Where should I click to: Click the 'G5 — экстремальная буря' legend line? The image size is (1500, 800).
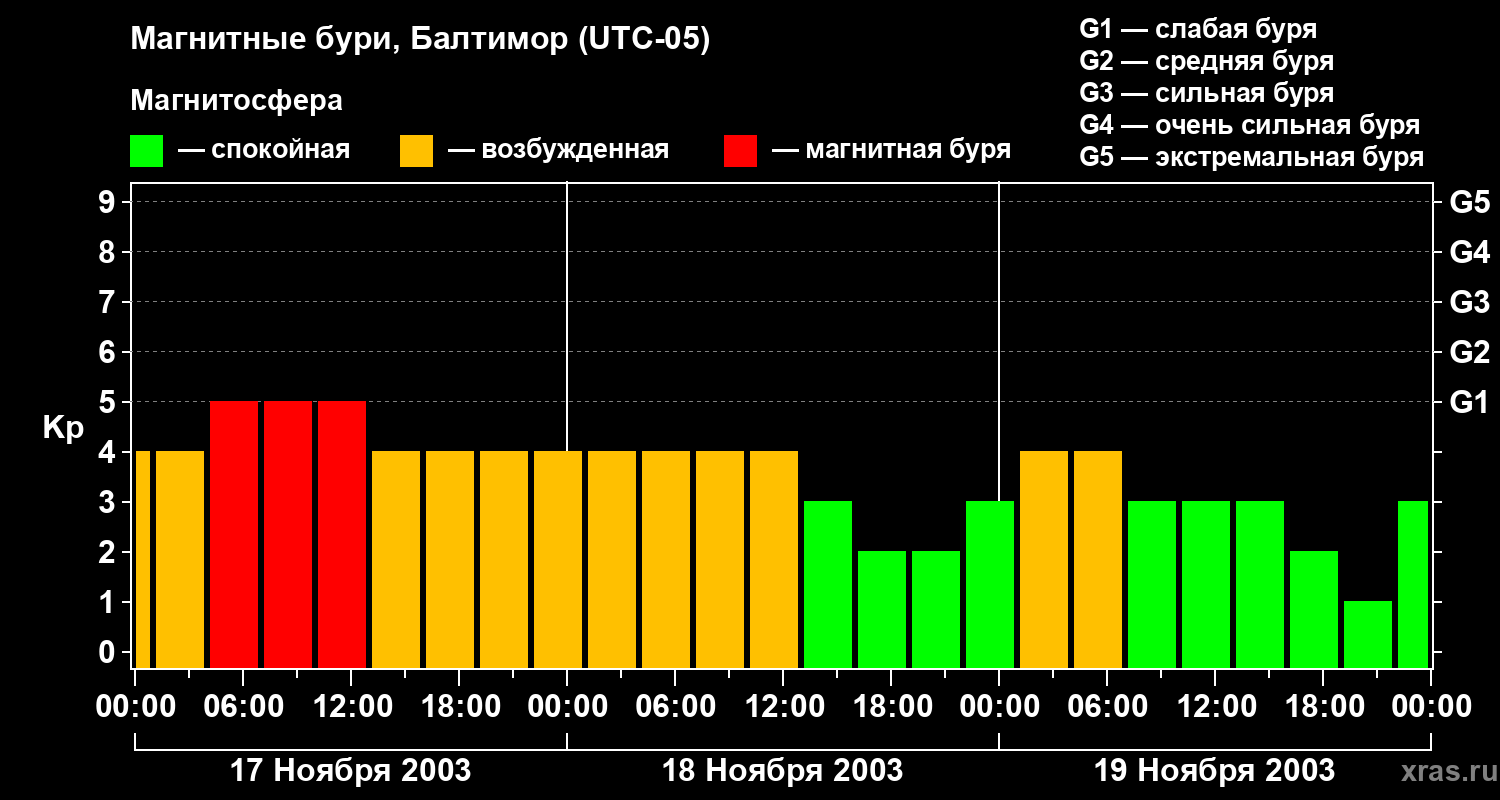tap(1251, 157)
